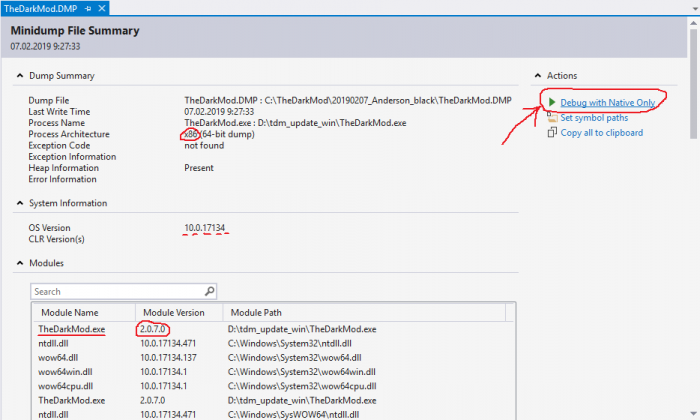Click the copy icon beside Copy all to clipboard
This screenshot has height=420, width=700.
pos(552,133)
